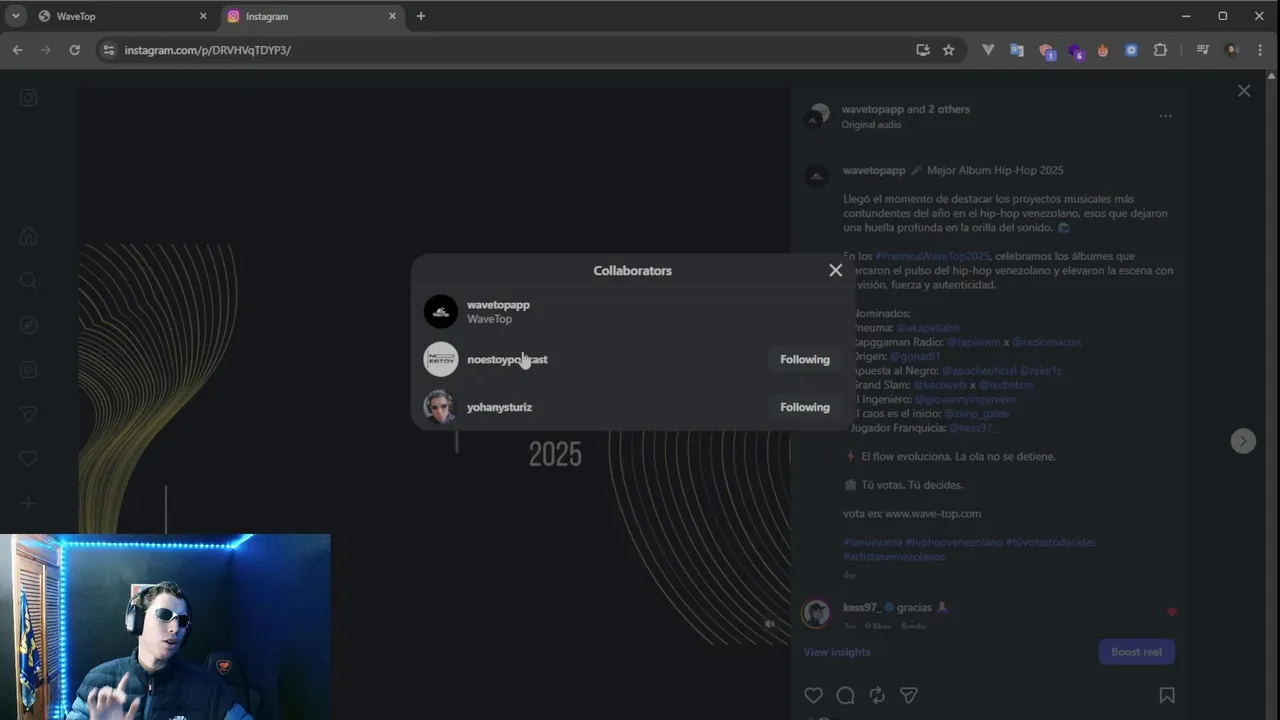Open yohanysturiz collaborator profile
Image resolution: width=1280 pixels, height=720 pixels.
pos(499,407)
